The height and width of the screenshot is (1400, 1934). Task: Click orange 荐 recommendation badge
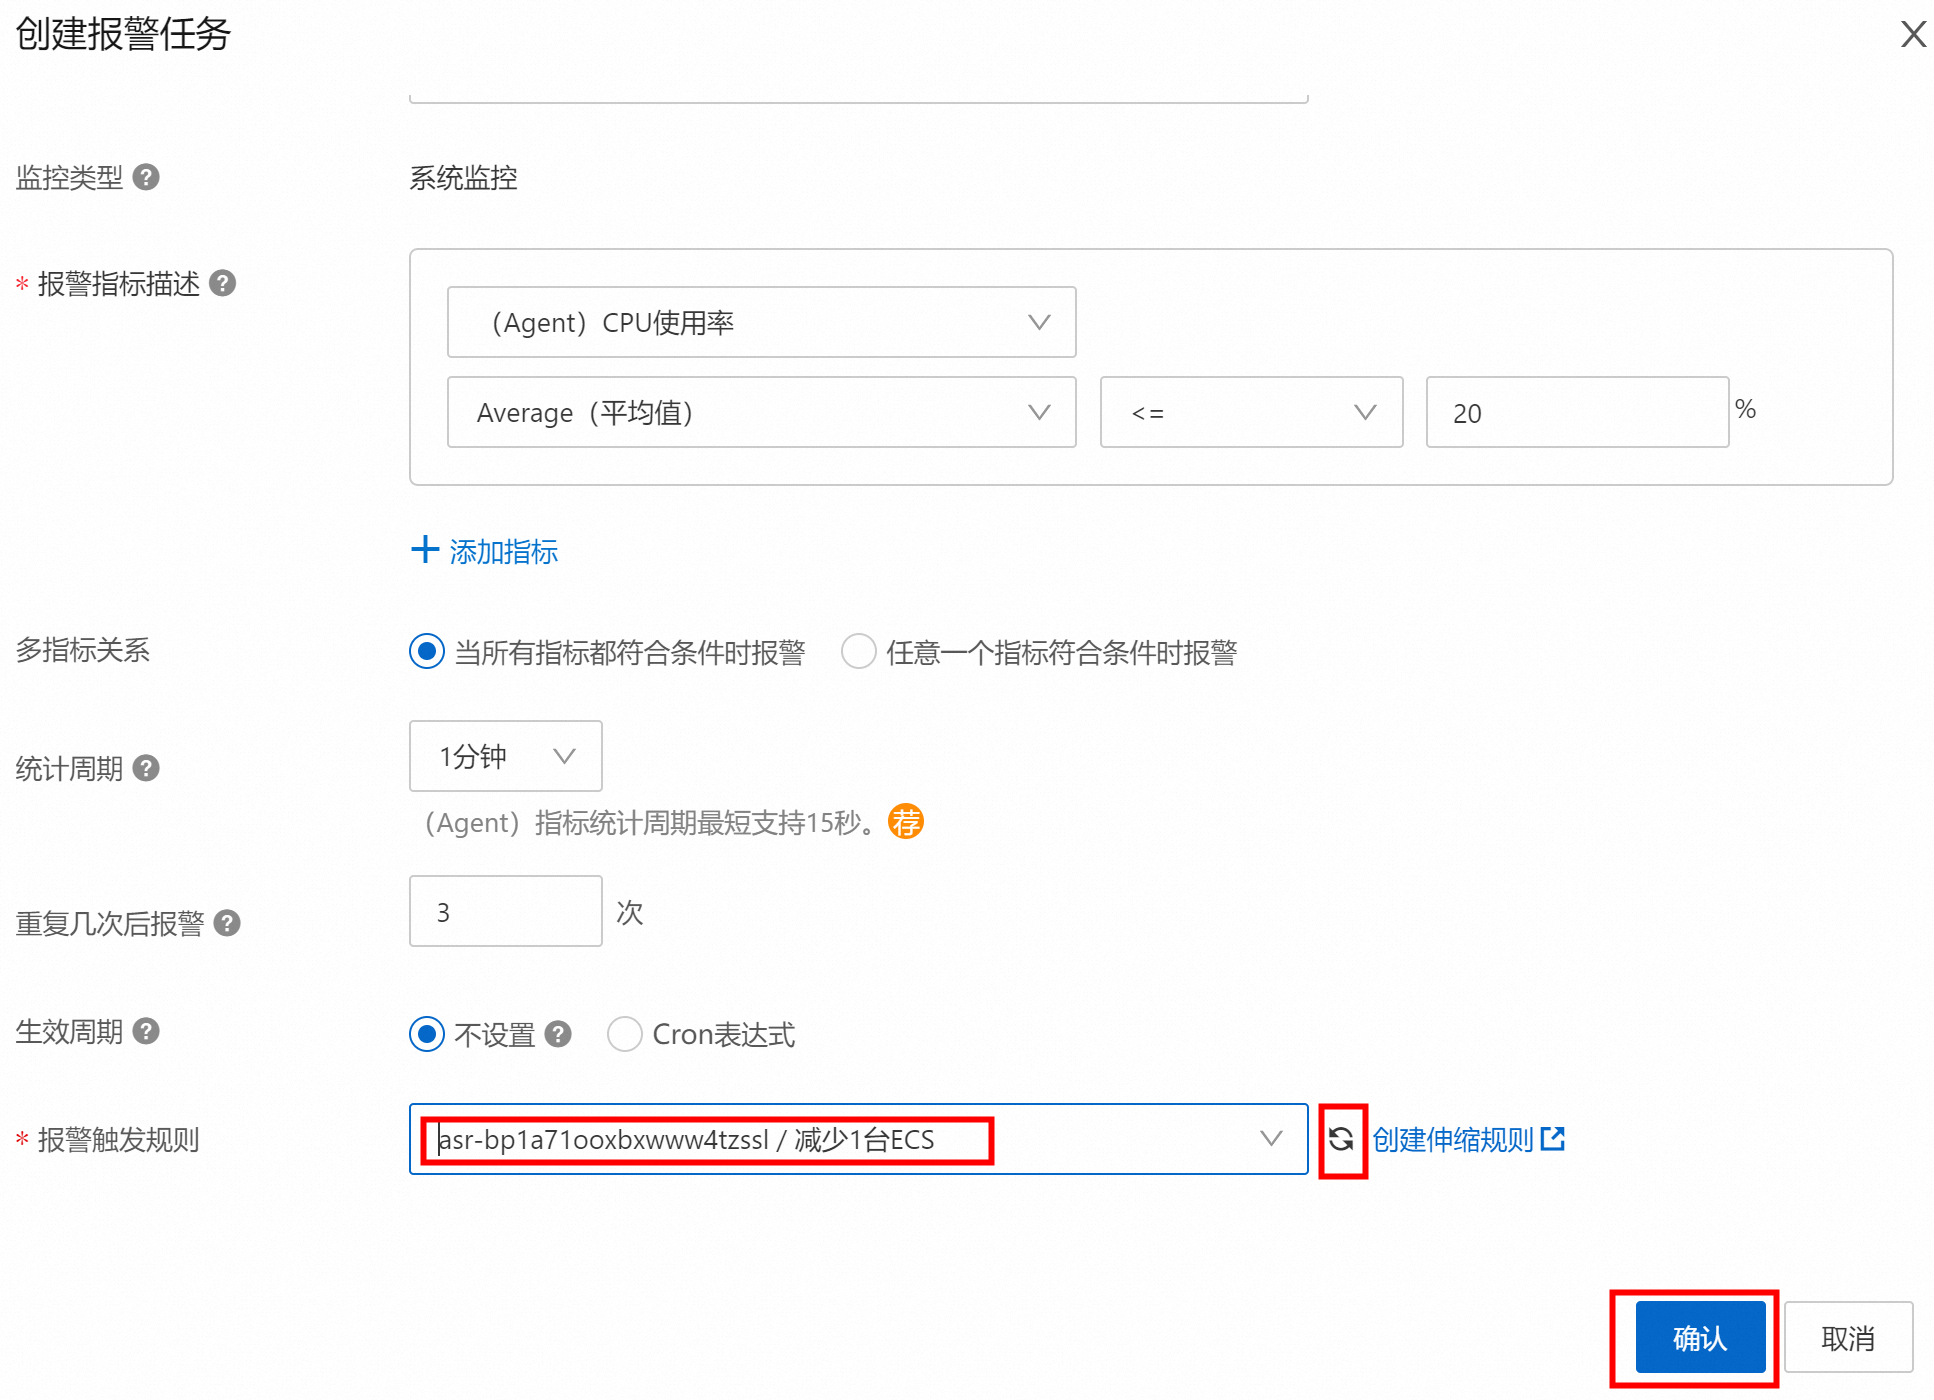point(906,822)
